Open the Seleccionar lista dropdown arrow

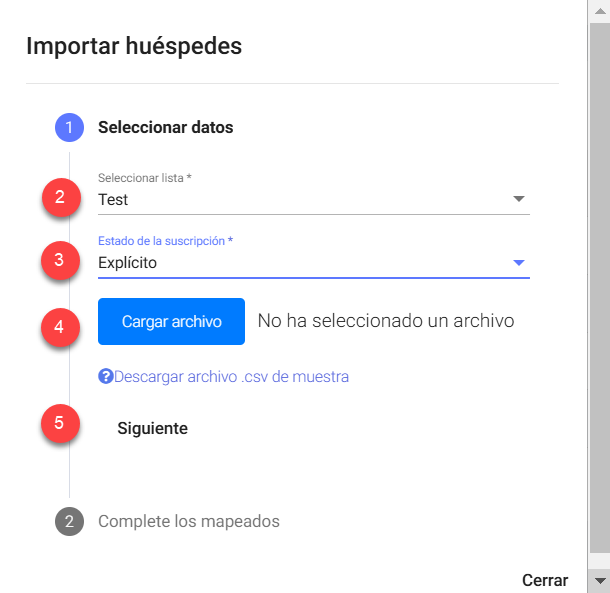point(519,199)
